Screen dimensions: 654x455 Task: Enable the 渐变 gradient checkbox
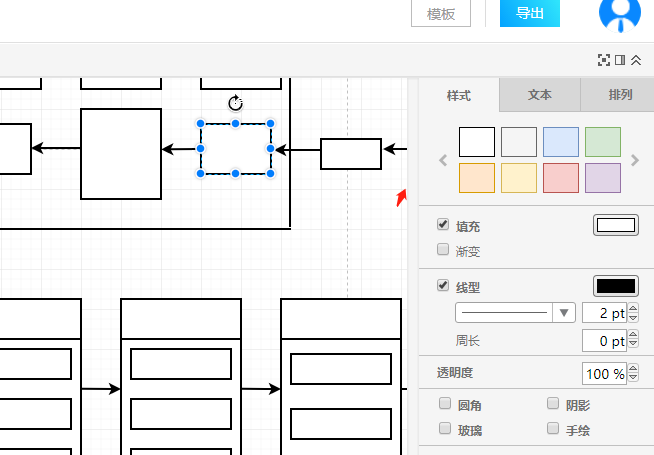click(443, 249)
